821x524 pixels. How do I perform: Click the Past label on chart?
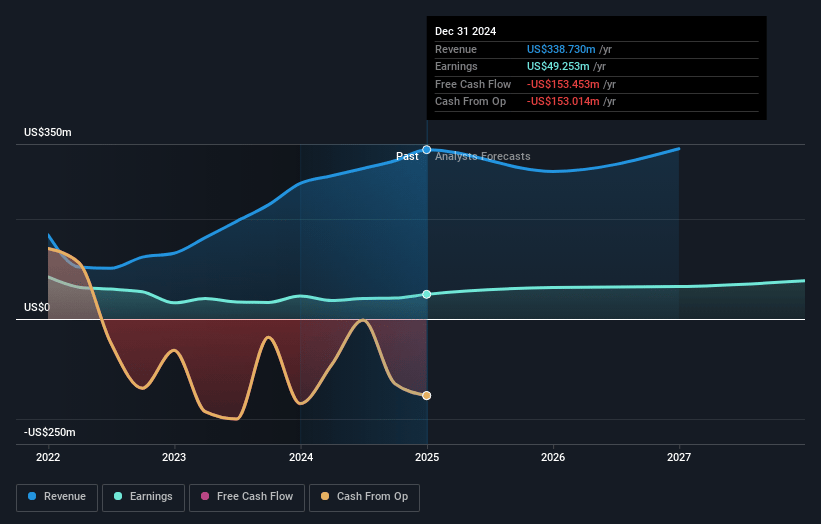pos(407,156)
